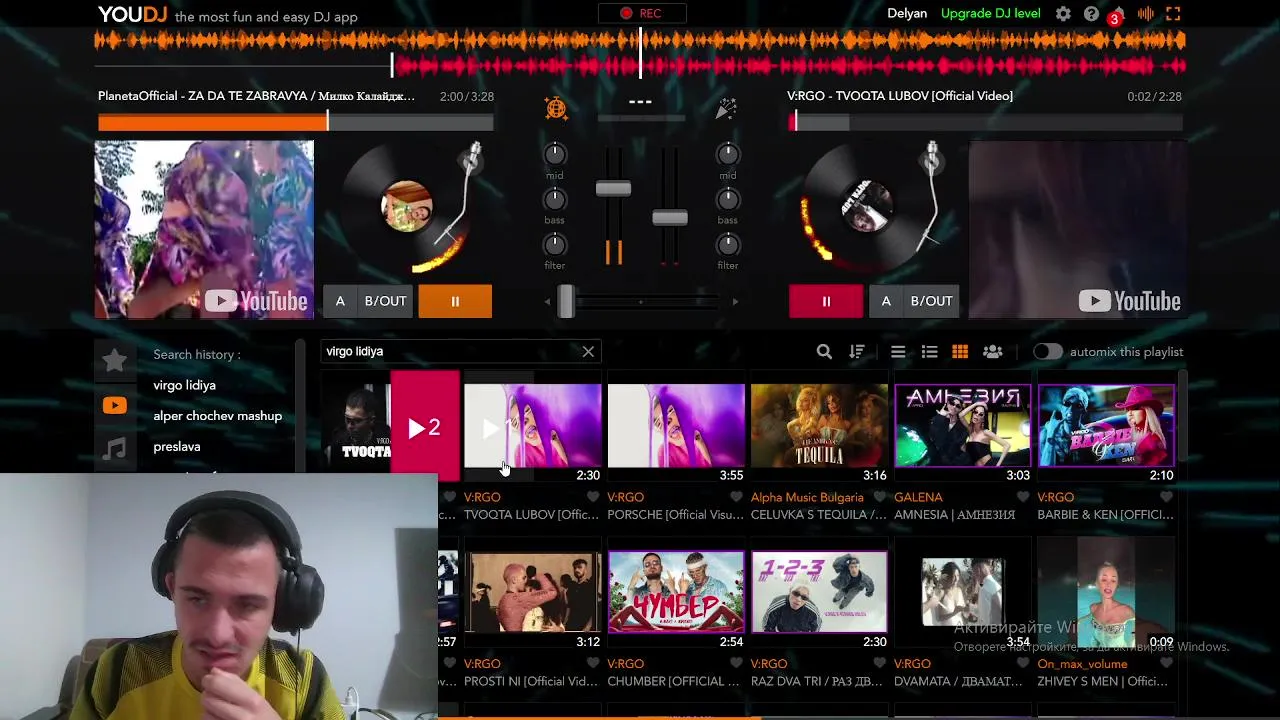Load track to deck 2 via red button
The image size is (1280, 720).
click(425, 428)
